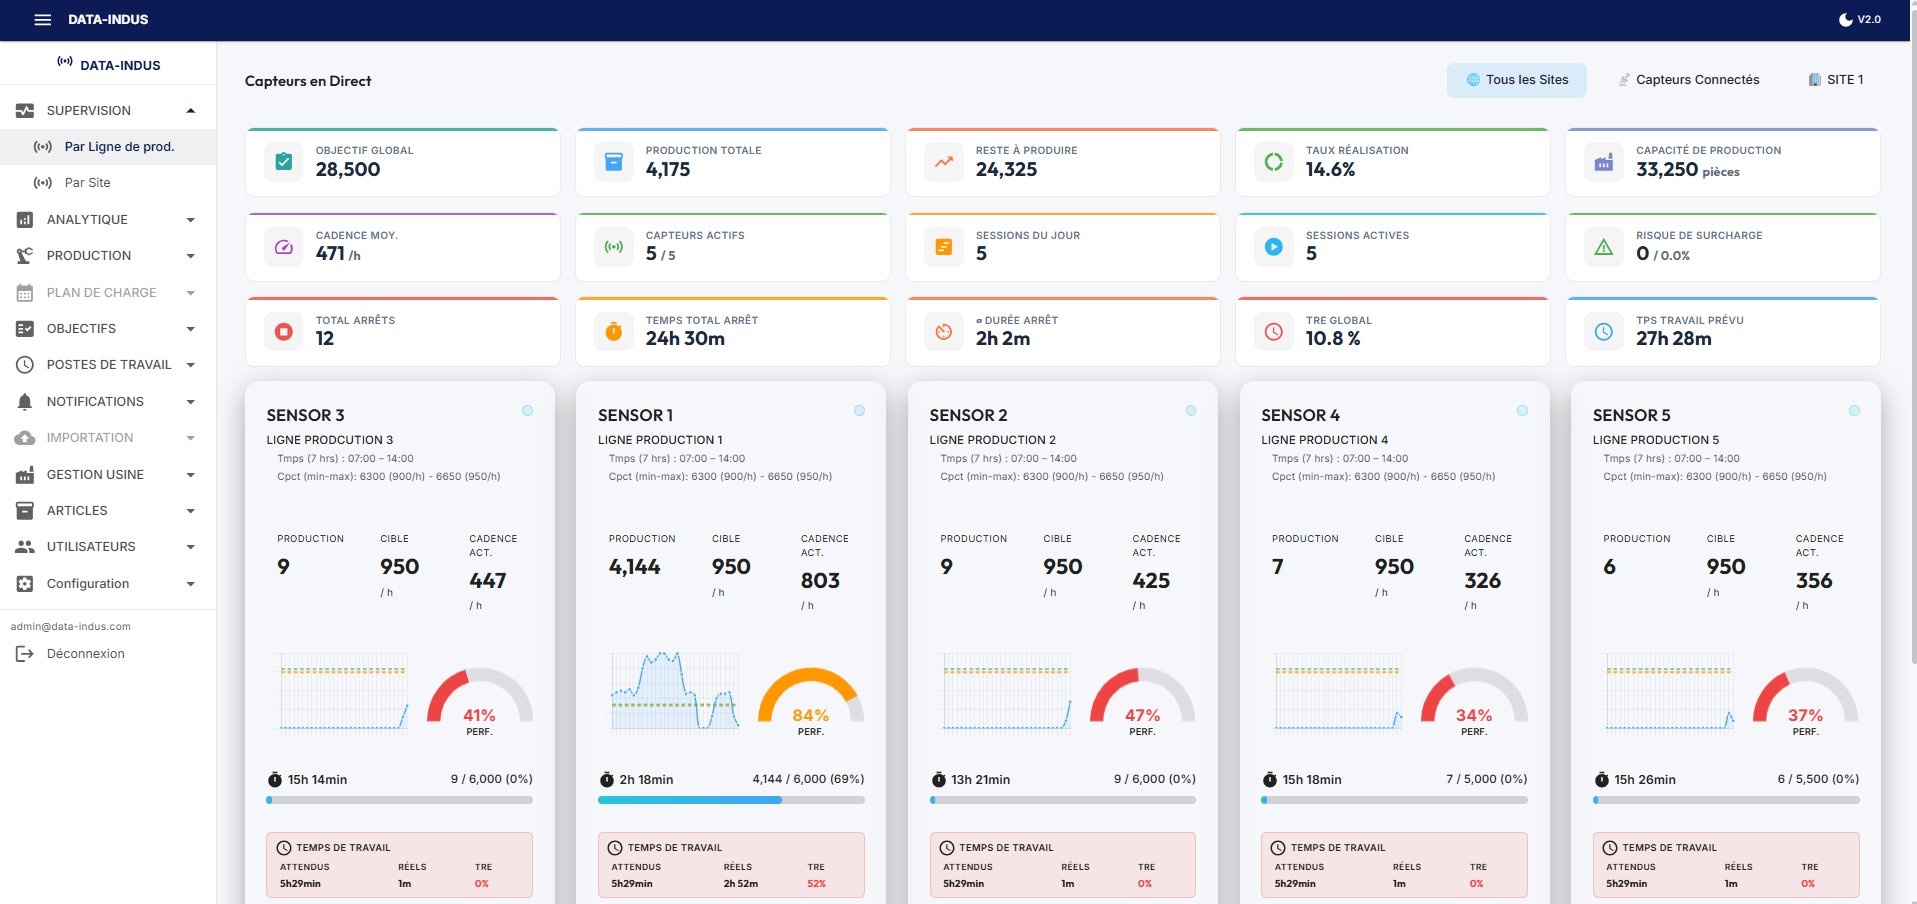Screen dimensions: 1917x904
Task: Click the Reste à Produire trend icon
Action: pyautogui.click(x=944, y=161)
